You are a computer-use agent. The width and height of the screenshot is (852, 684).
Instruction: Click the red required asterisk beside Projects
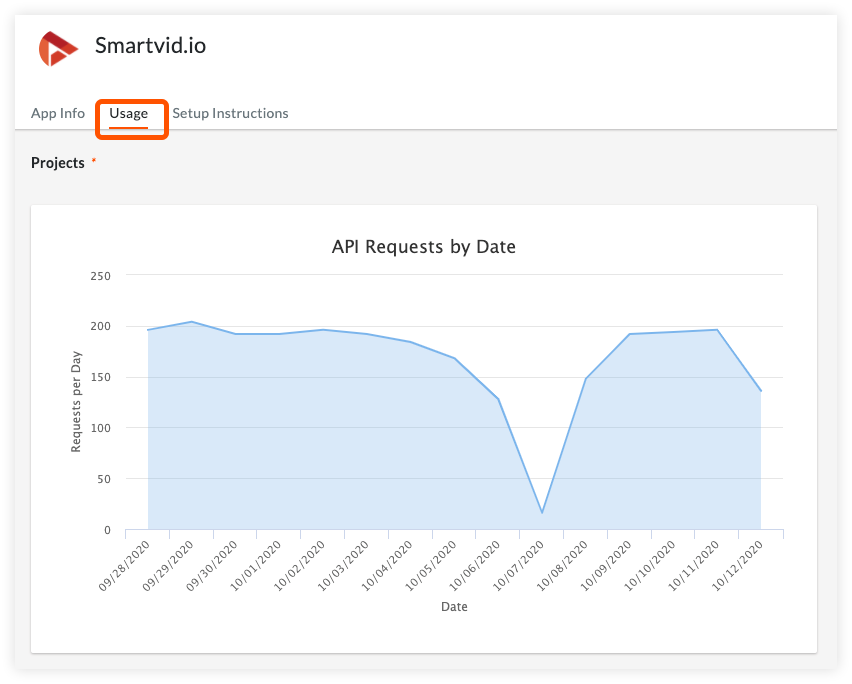[94, 161]
